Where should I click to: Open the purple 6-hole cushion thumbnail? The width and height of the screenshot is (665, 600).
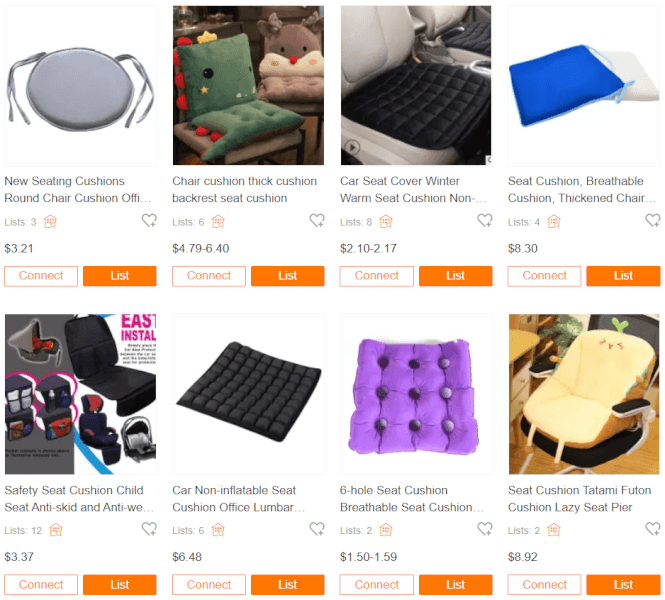(x=416, y=394)
